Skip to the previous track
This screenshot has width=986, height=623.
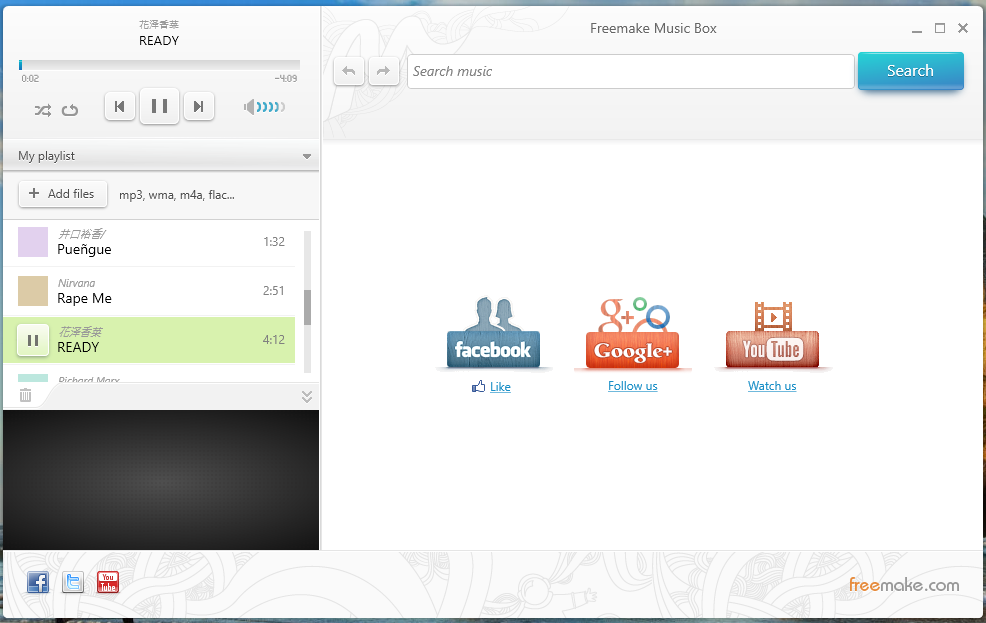pyautogui.click(x=119, y=106)
